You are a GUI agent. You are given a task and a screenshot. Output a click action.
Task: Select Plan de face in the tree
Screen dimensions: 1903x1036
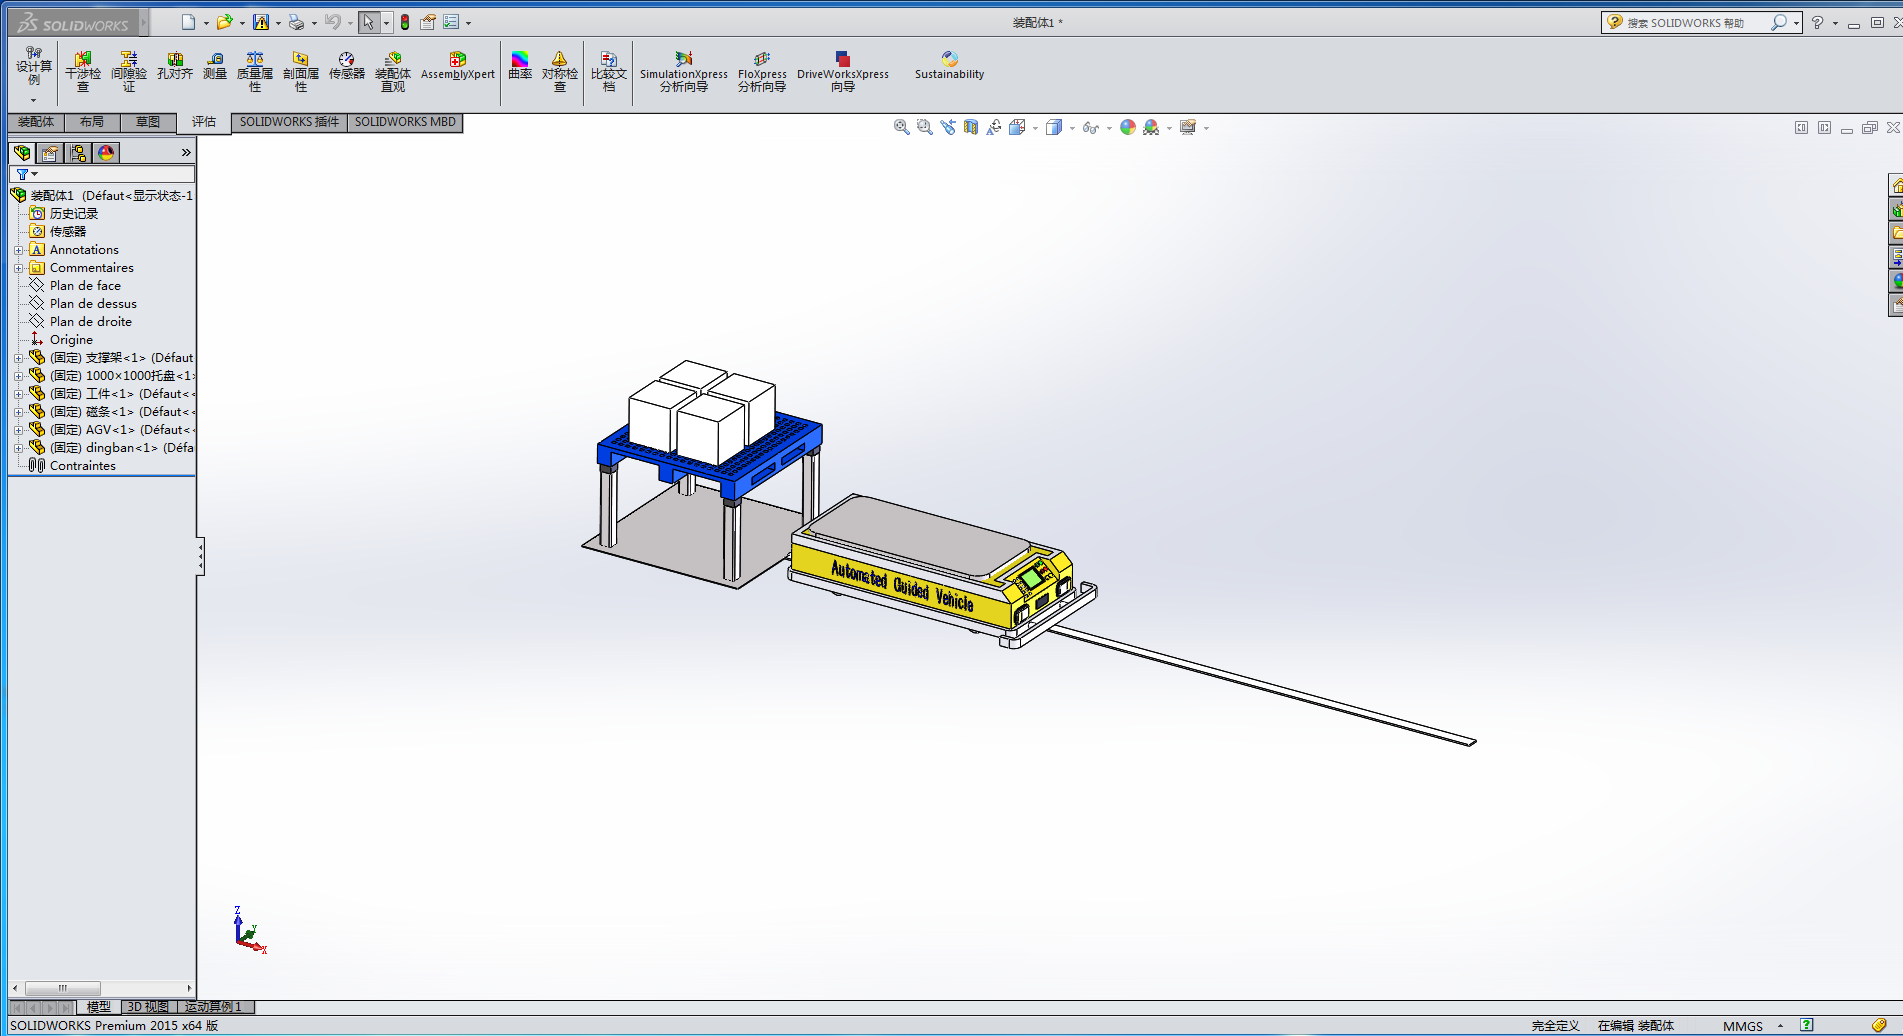[85, 286]
